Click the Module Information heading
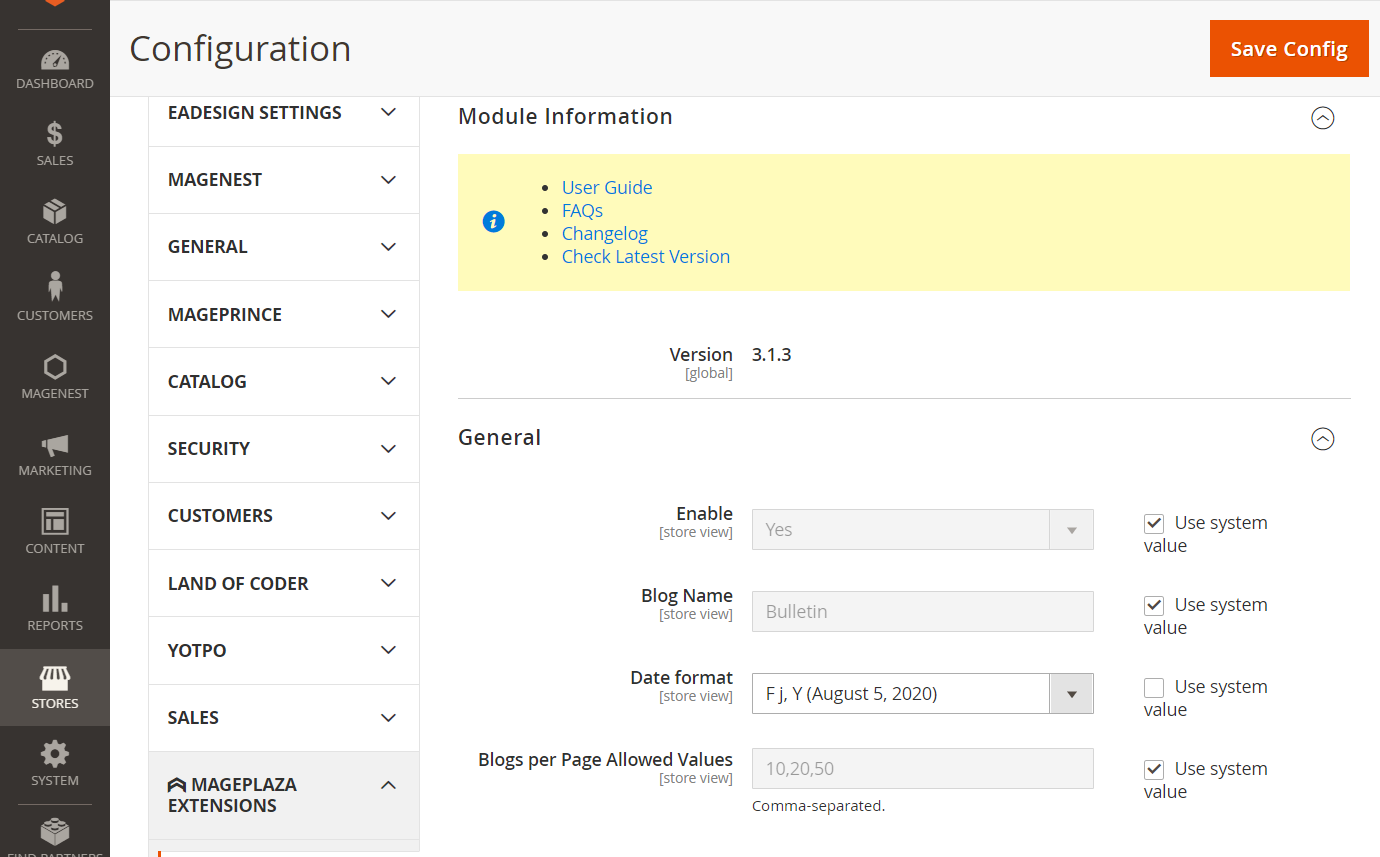This screenshot has width=1380, height=857. click(565, 116)
